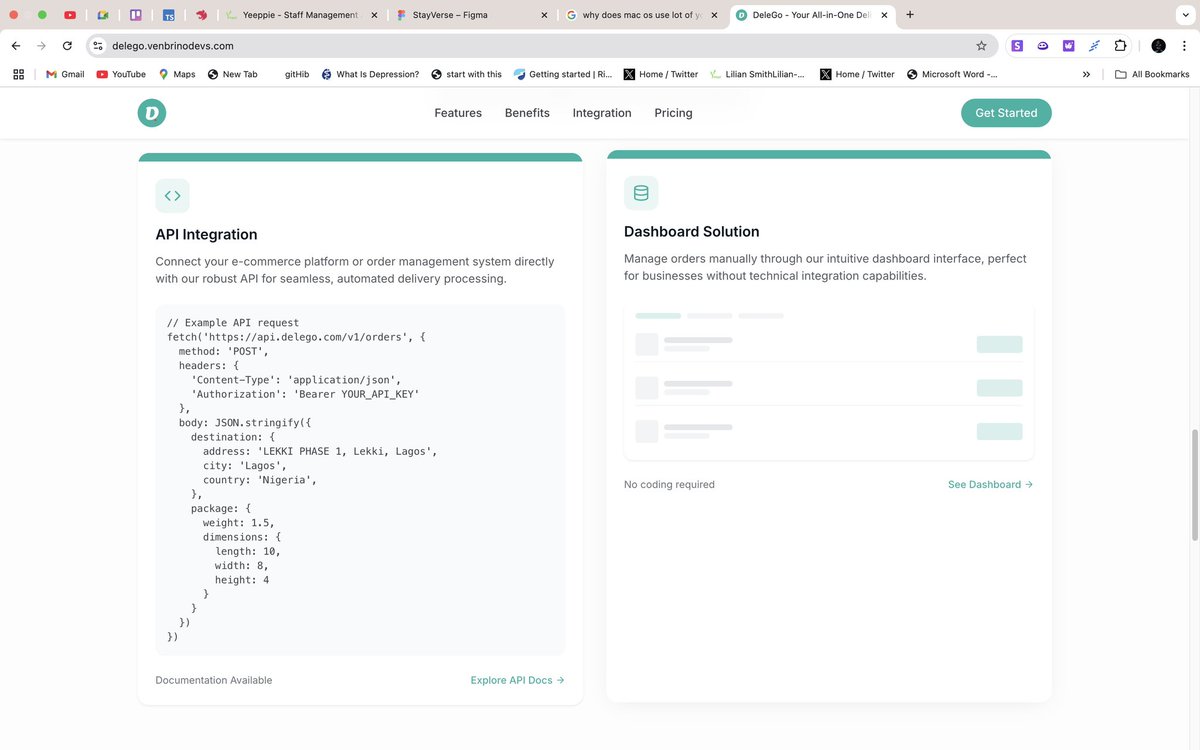The image size is (1200, 750).
Task: Expand the tab search dropdown arrow
Action: click(x=1185, y=15)
